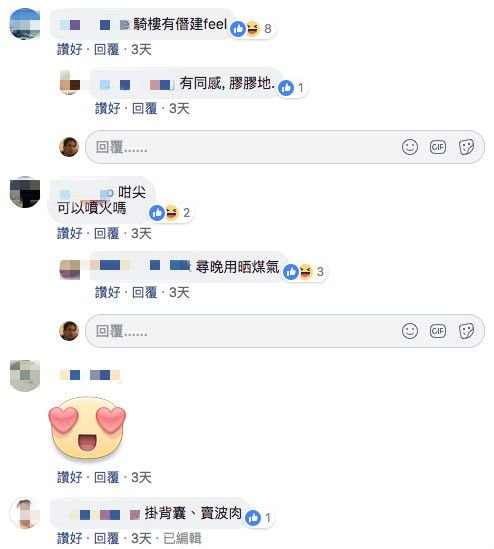Image resolution: width=494 pixels, height=549 pixels.
Task: Open emoji picker in second reply box
Action: tap(410, 331)
